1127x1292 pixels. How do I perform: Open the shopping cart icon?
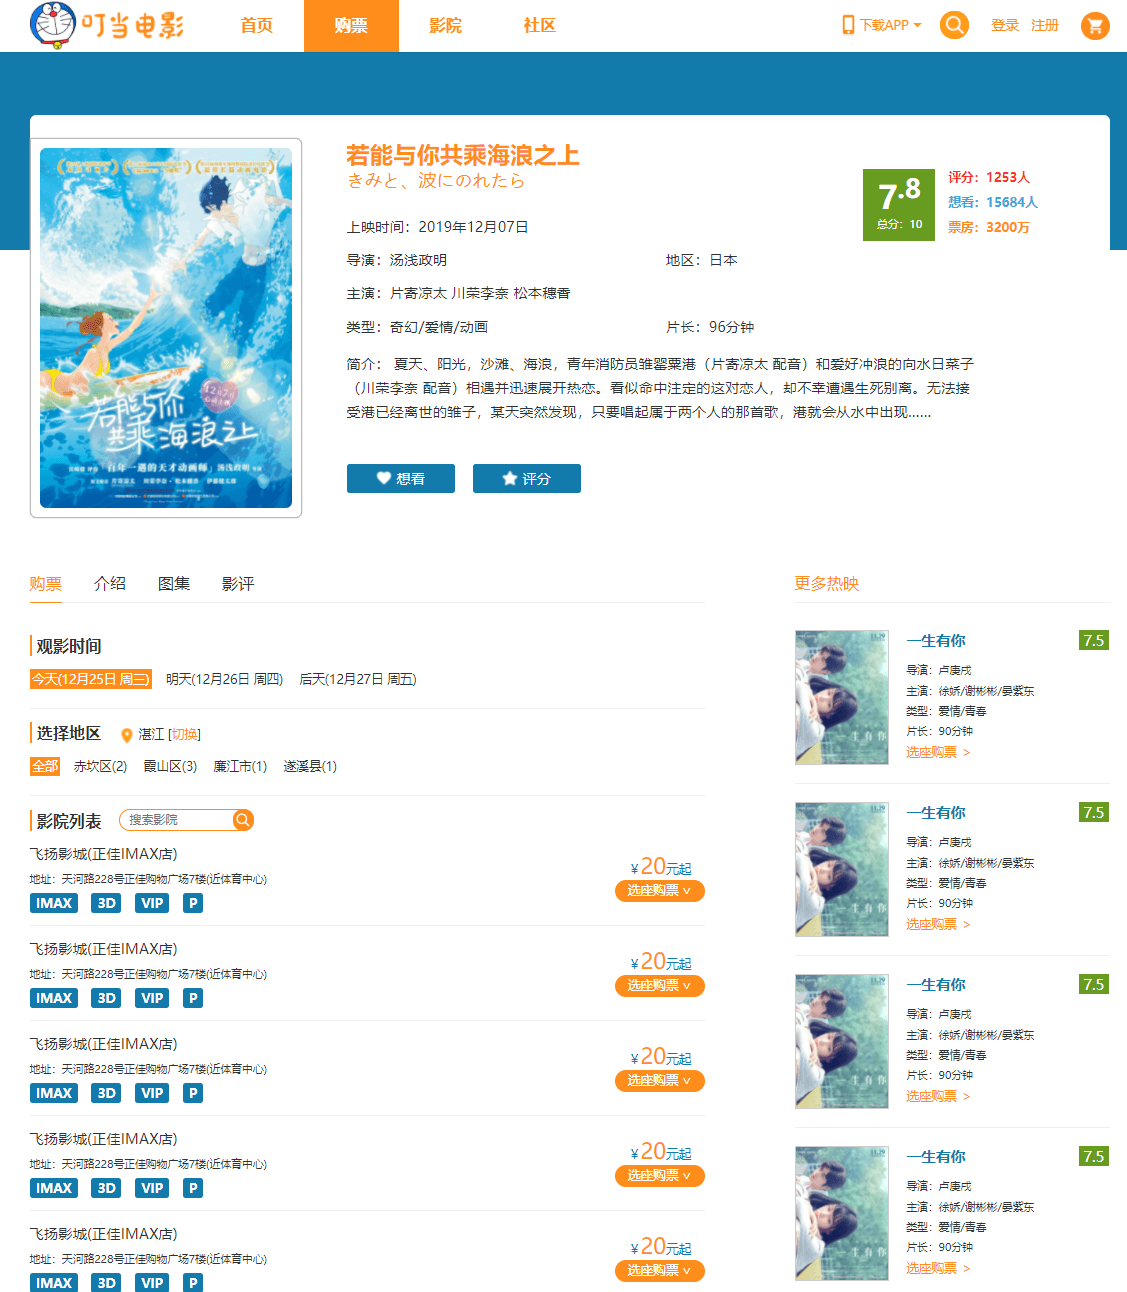pos(1095,26)
